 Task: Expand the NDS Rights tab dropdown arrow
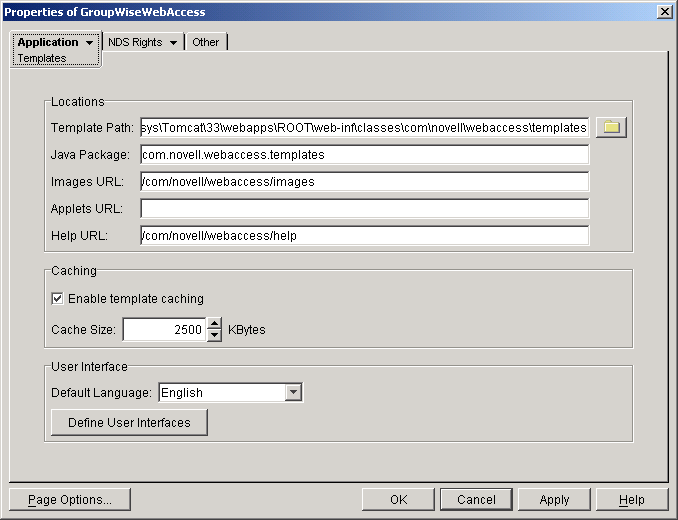(173, 43)
